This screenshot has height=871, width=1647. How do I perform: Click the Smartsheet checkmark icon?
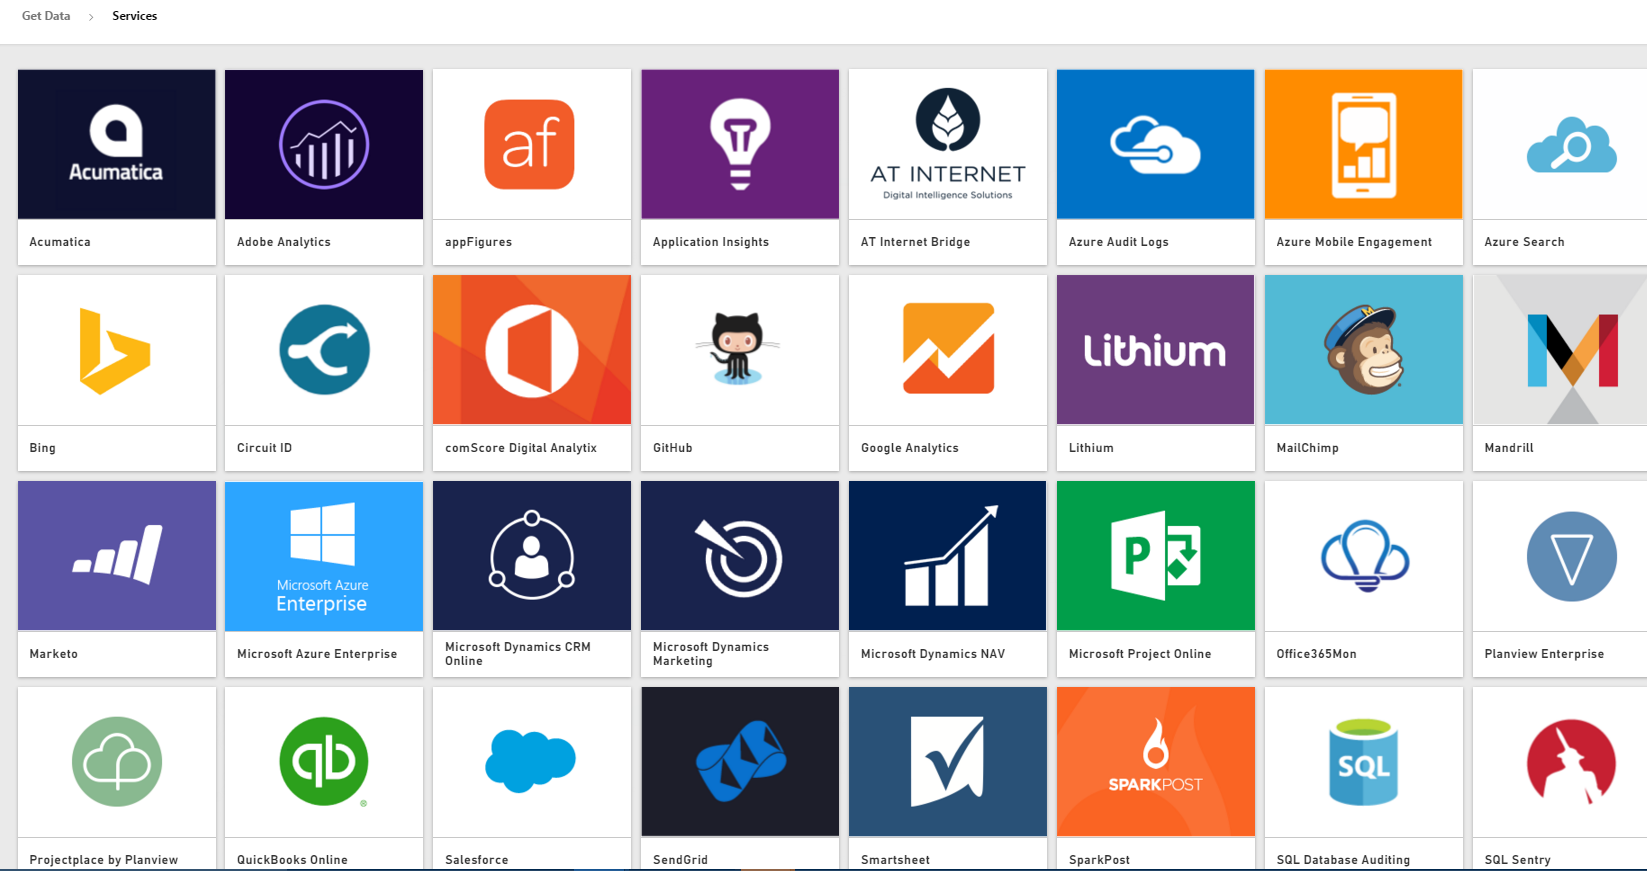coord(947,762)
